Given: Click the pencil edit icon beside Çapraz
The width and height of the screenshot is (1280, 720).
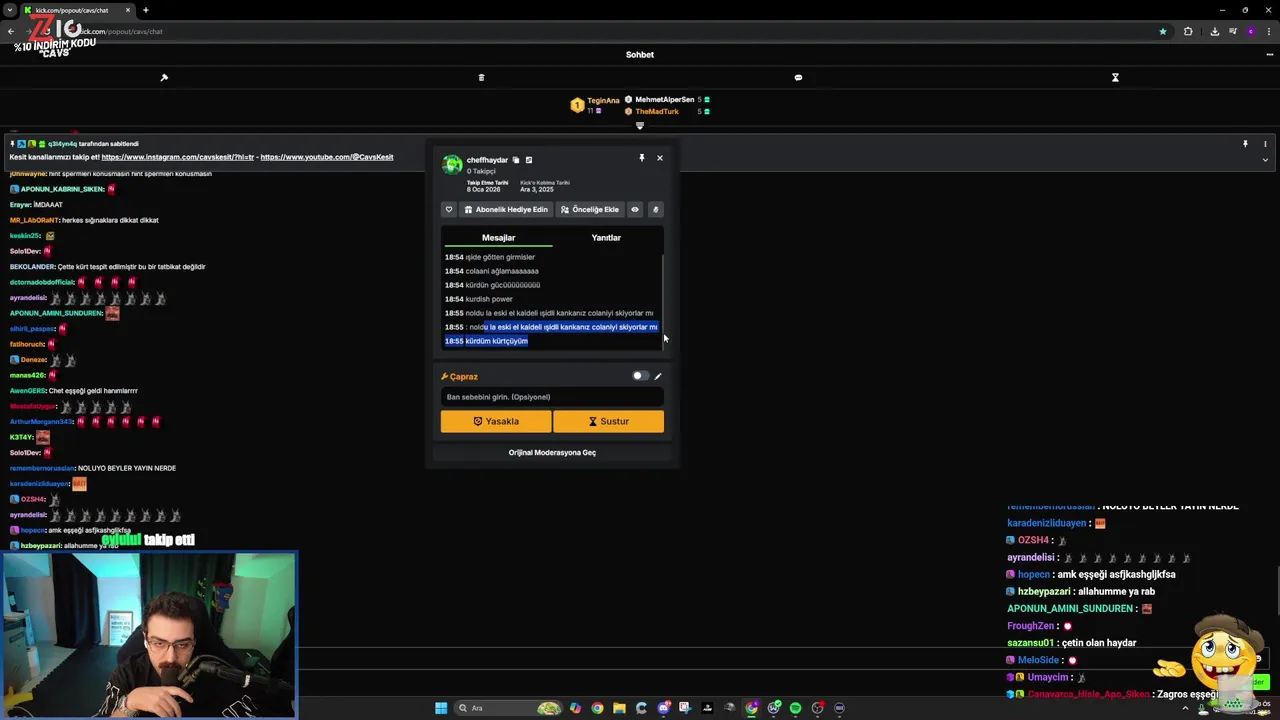Looking at the screenshot, I should click(658, 376).
